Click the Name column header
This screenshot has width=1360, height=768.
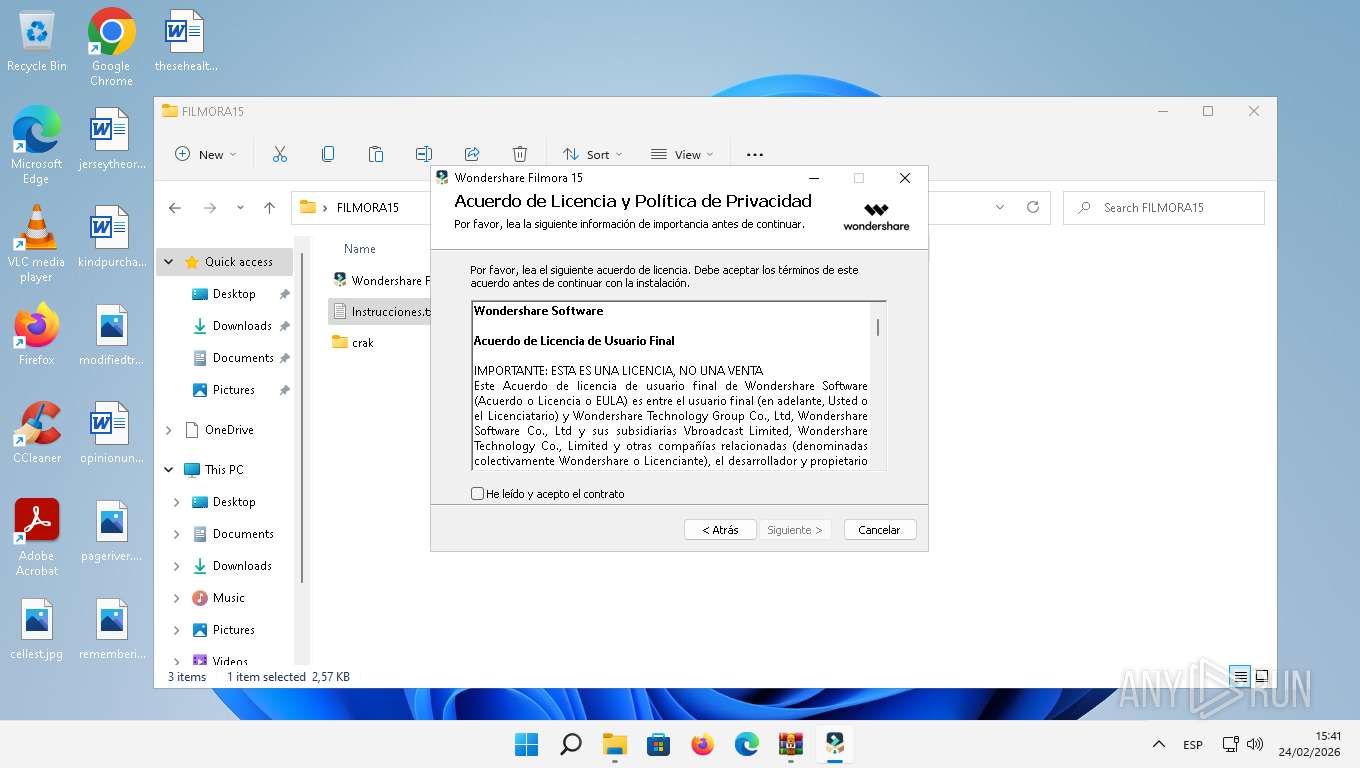click(360, 249)
